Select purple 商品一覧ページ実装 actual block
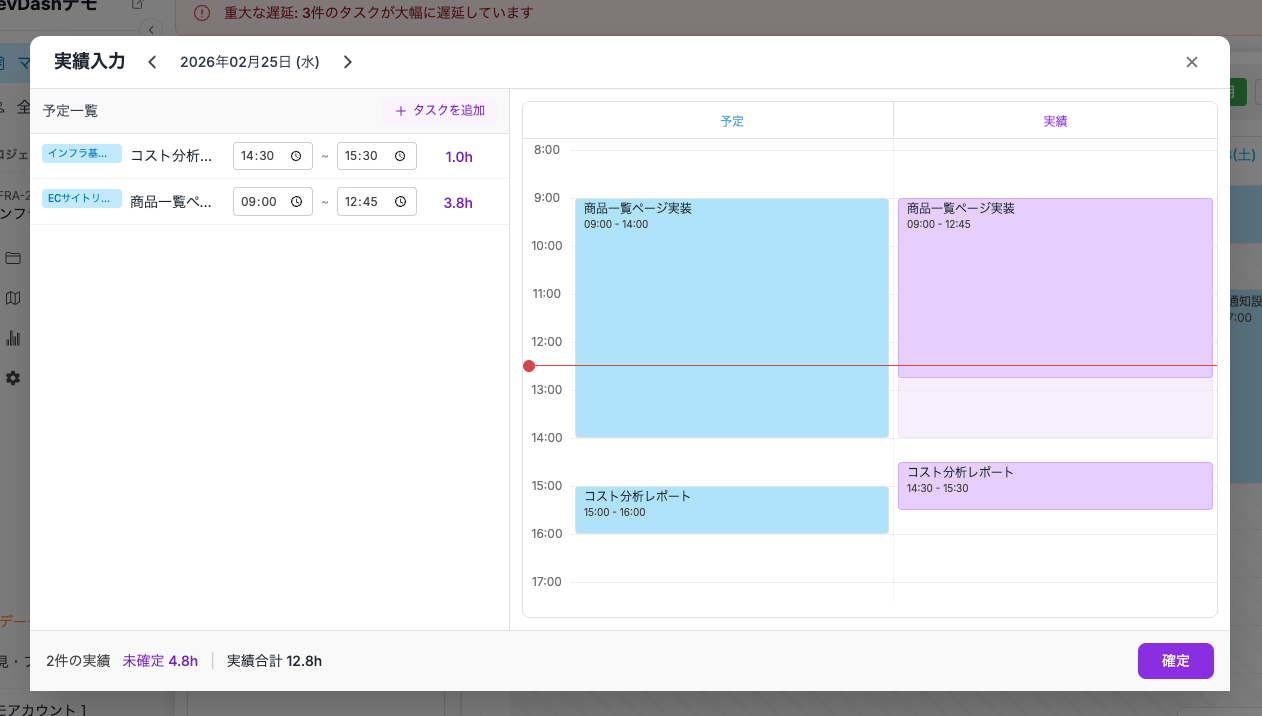The height and width of the screenshot is (716, 1262). point(1055,290)
